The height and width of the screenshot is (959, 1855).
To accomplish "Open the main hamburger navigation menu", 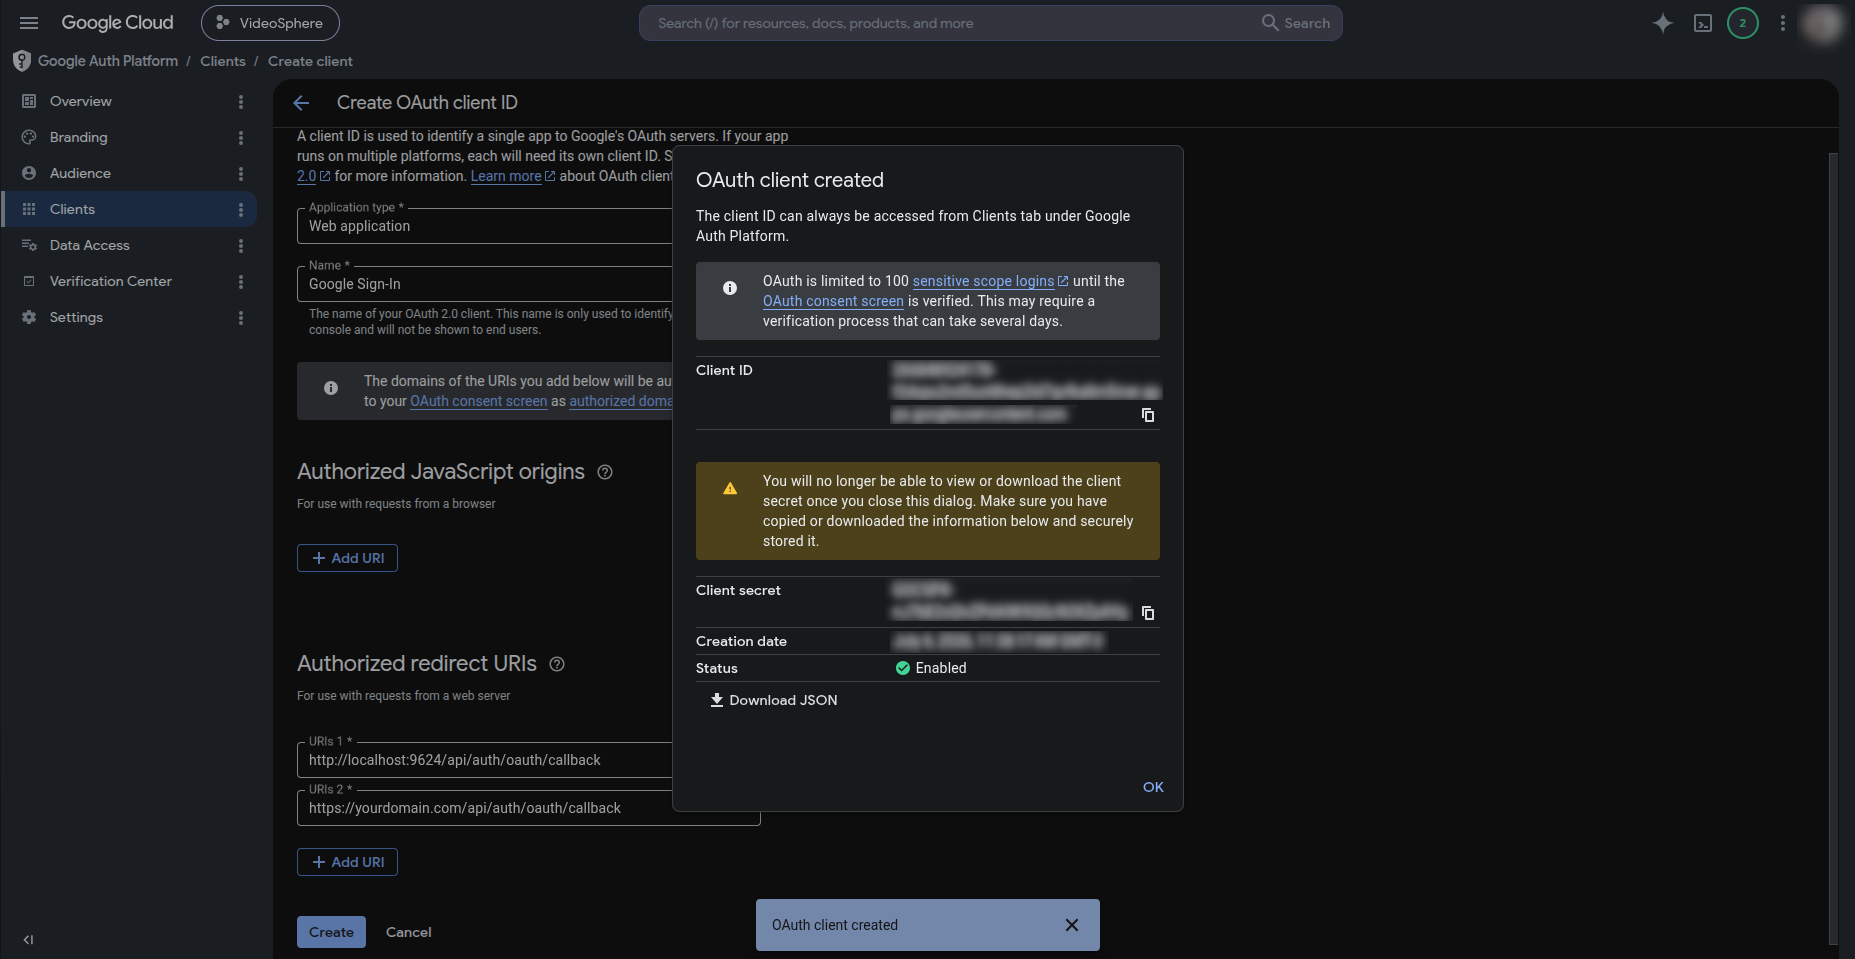I will [29, 23].
